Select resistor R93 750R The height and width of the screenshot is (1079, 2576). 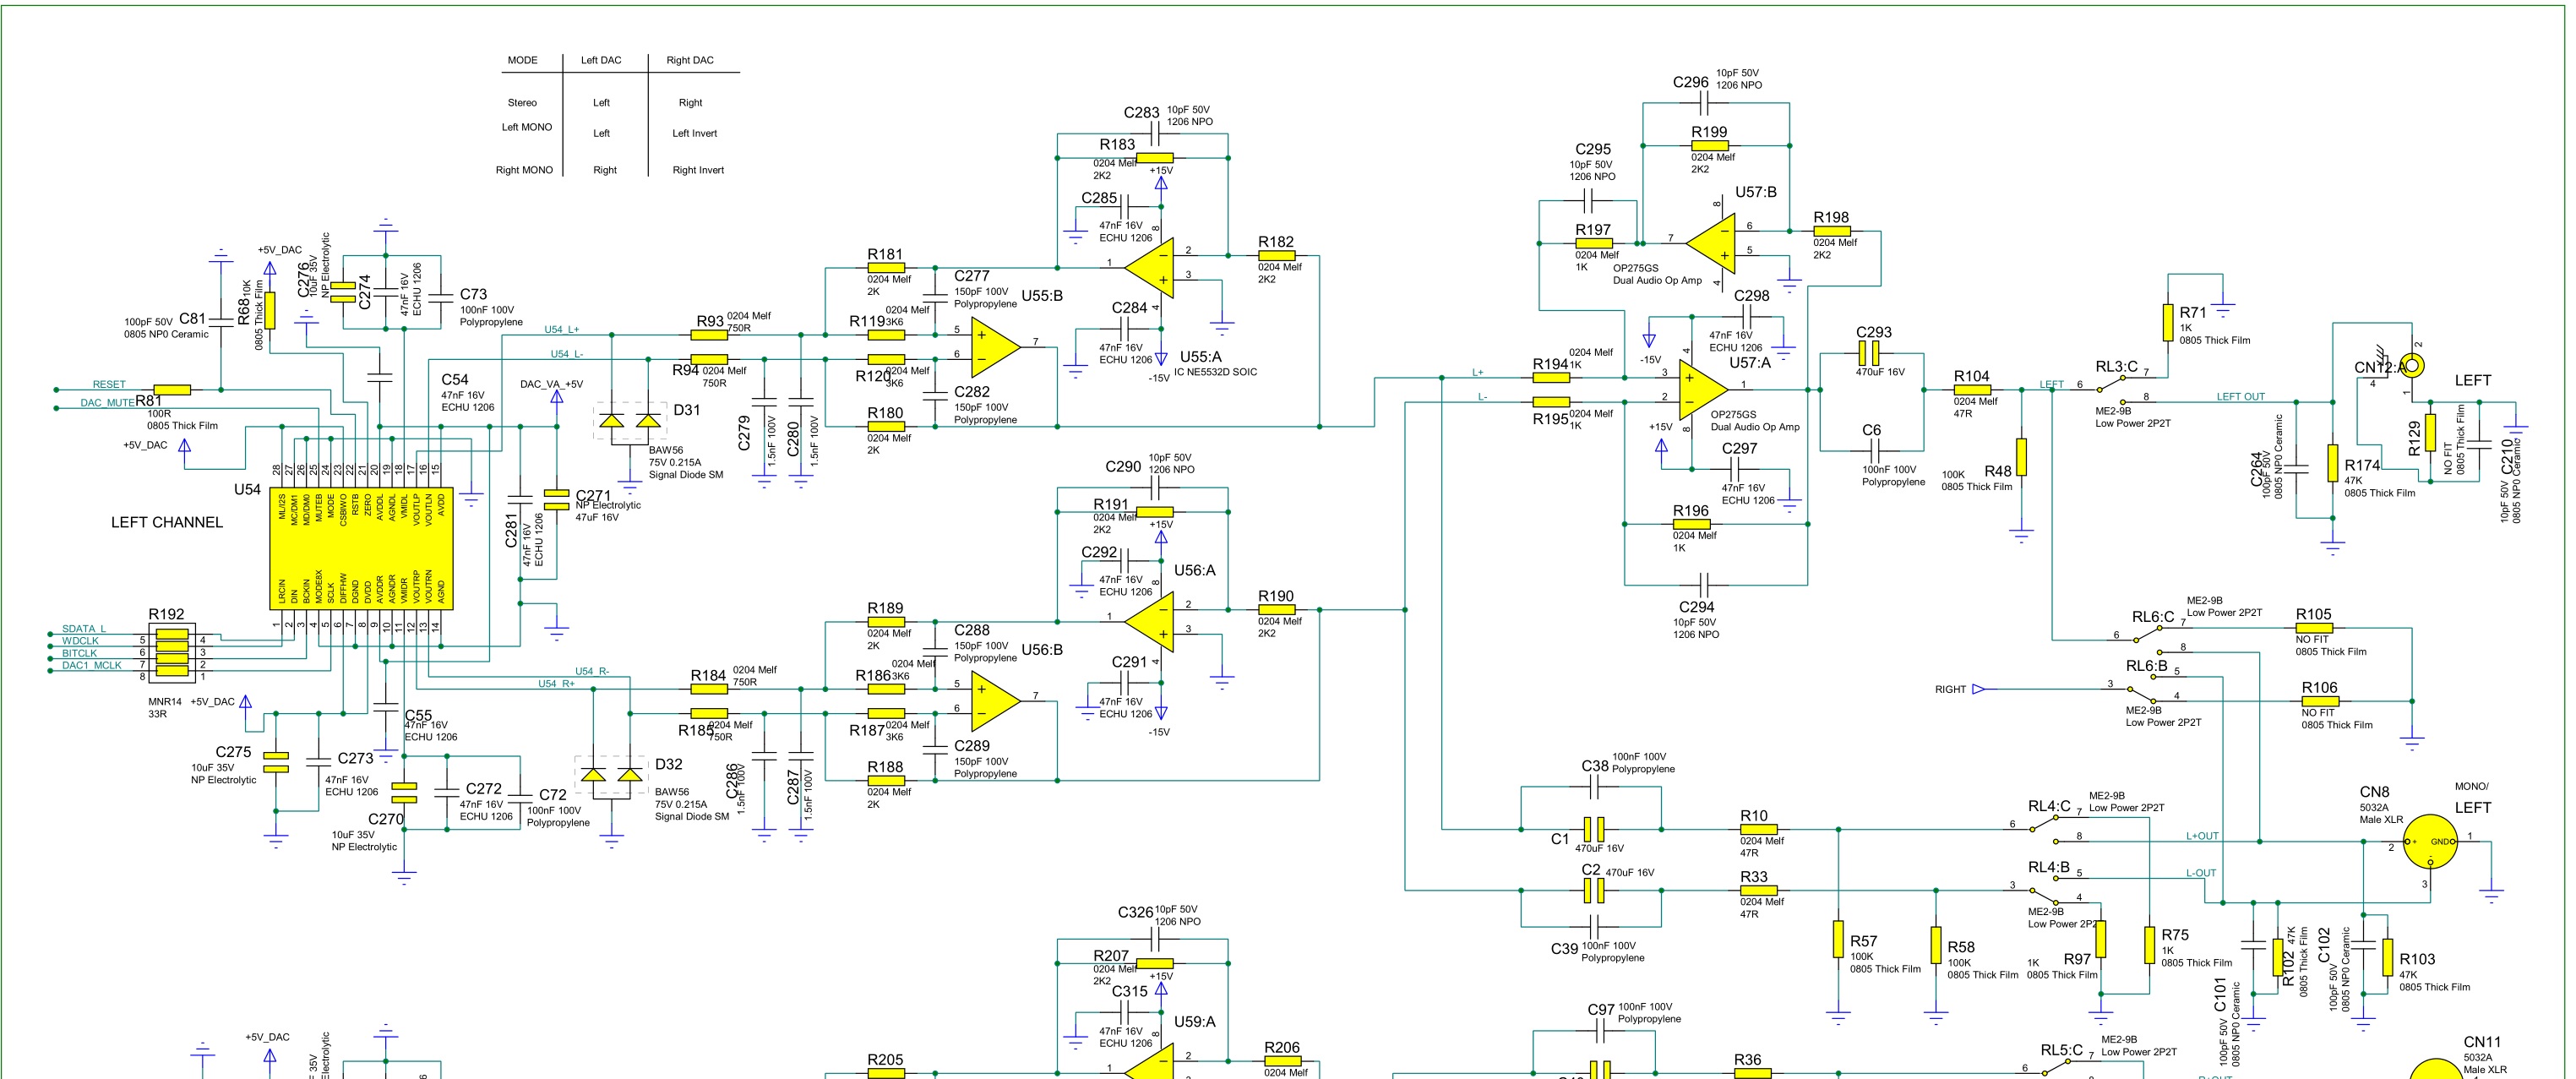point(709,335)
